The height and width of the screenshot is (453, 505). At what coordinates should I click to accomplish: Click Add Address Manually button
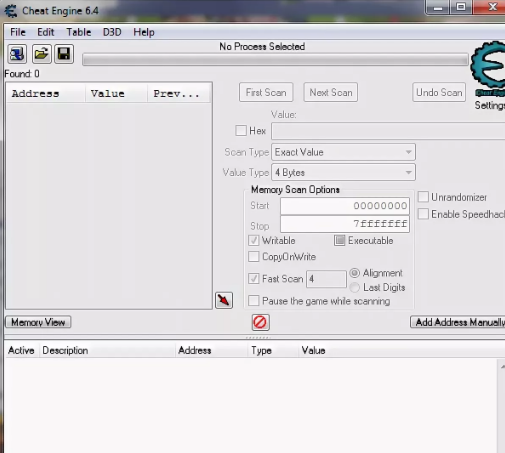(458, 322)
